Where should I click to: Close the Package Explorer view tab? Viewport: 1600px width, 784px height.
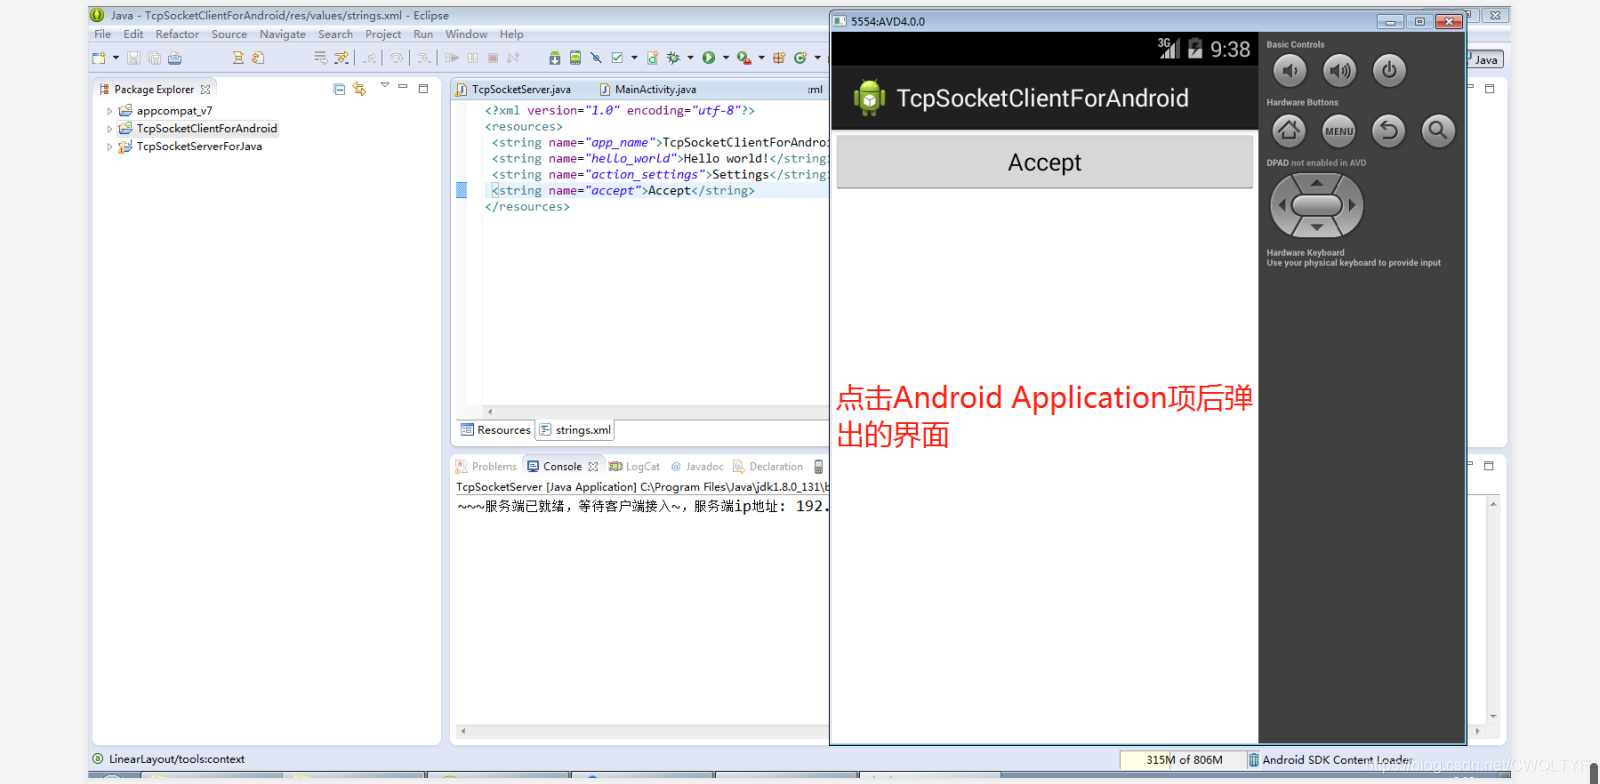205,89
